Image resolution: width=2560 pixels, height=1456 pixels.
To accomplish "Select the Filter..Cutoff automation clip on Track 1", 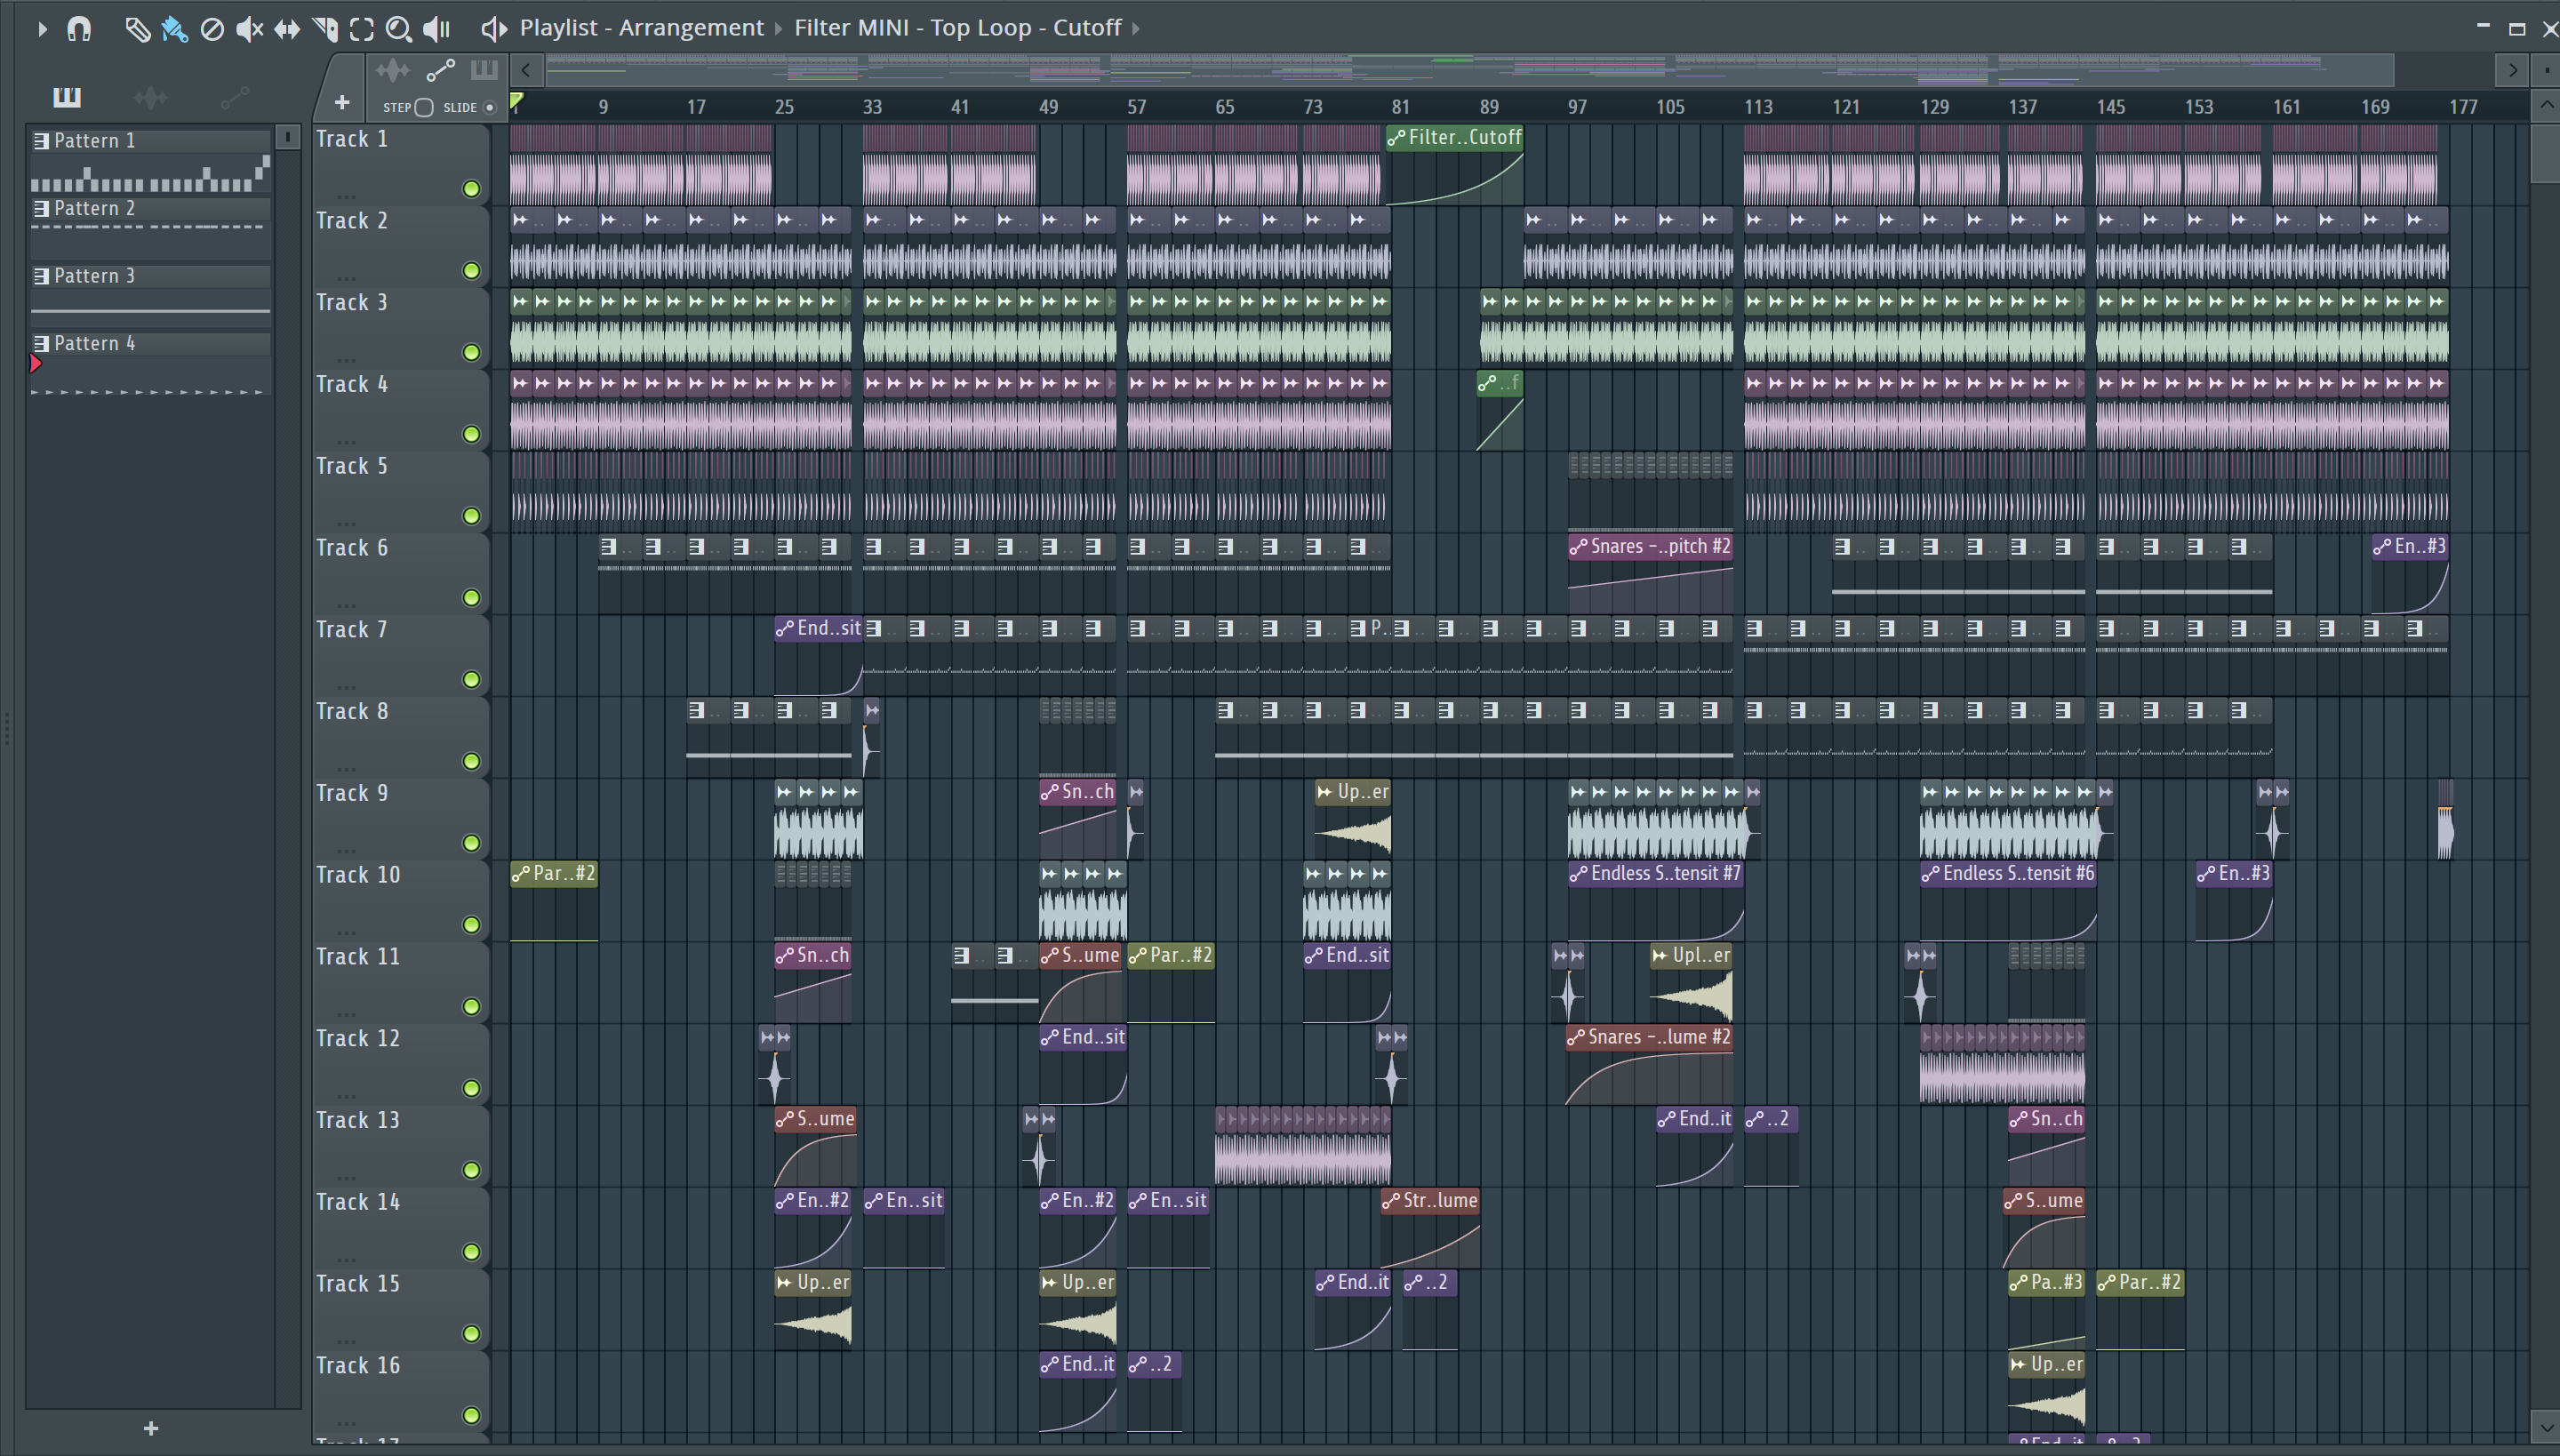I will click(x=1455, y=166).
